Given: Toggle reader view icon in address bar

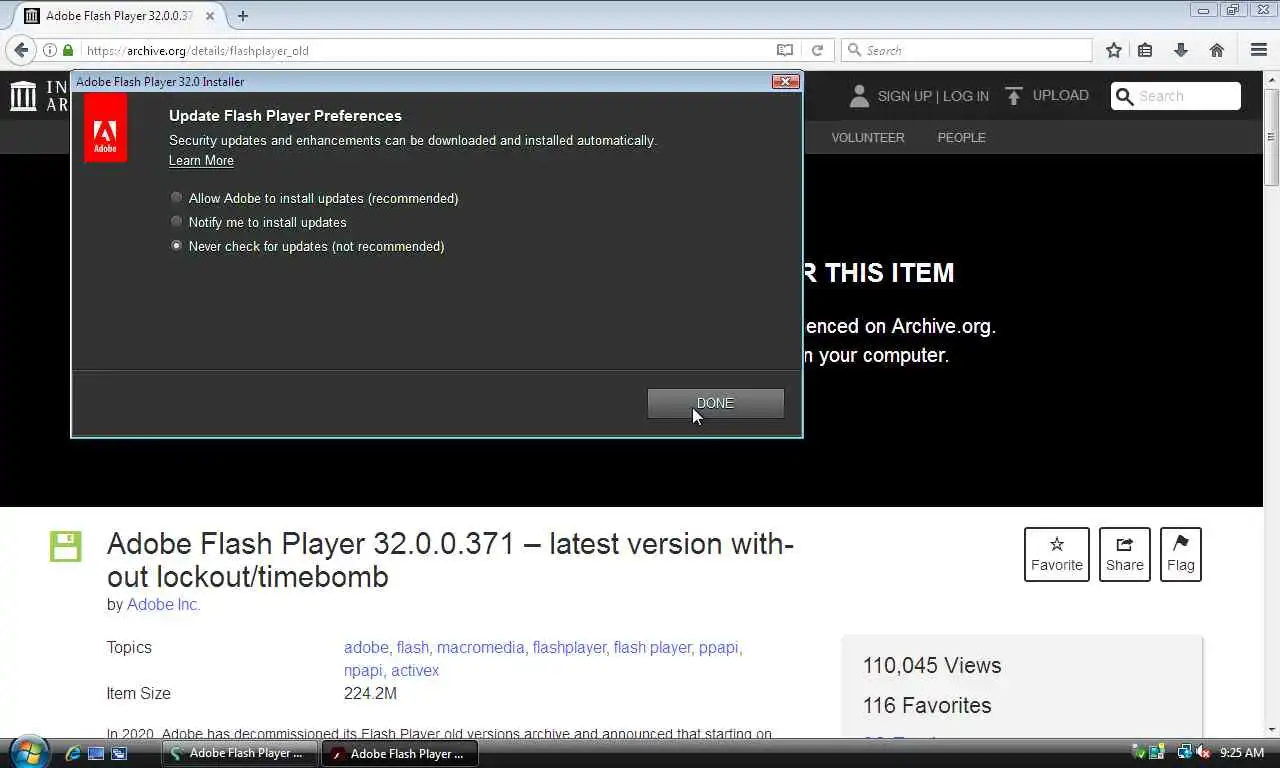Looking at the screenshot, I should point(785,50).
